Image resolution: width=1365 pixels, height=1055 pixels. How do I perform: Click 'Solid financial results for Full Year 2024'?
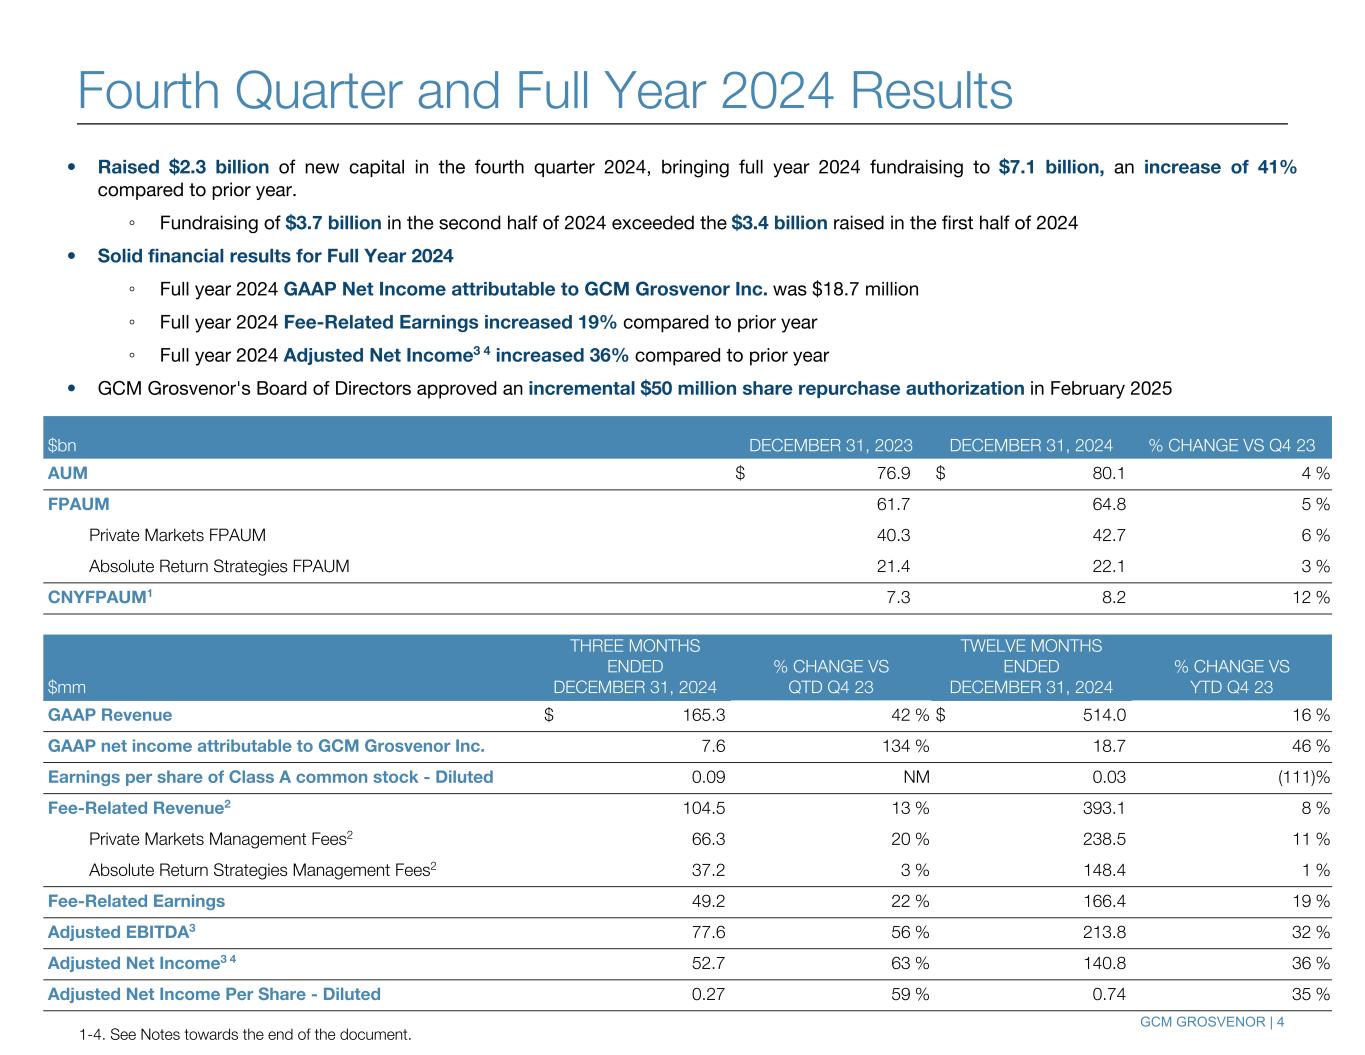pos(275,256)
